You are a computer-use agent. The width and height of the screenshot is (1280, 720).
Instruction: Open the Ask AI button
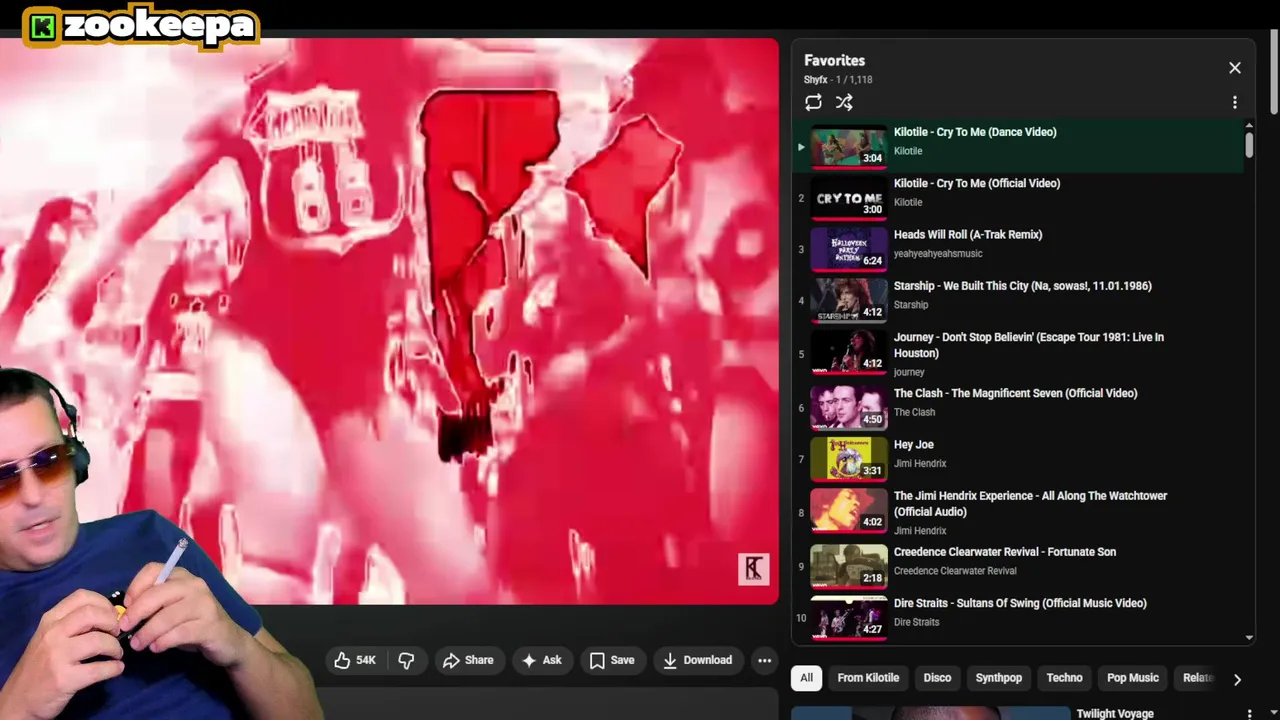[541, 660]
